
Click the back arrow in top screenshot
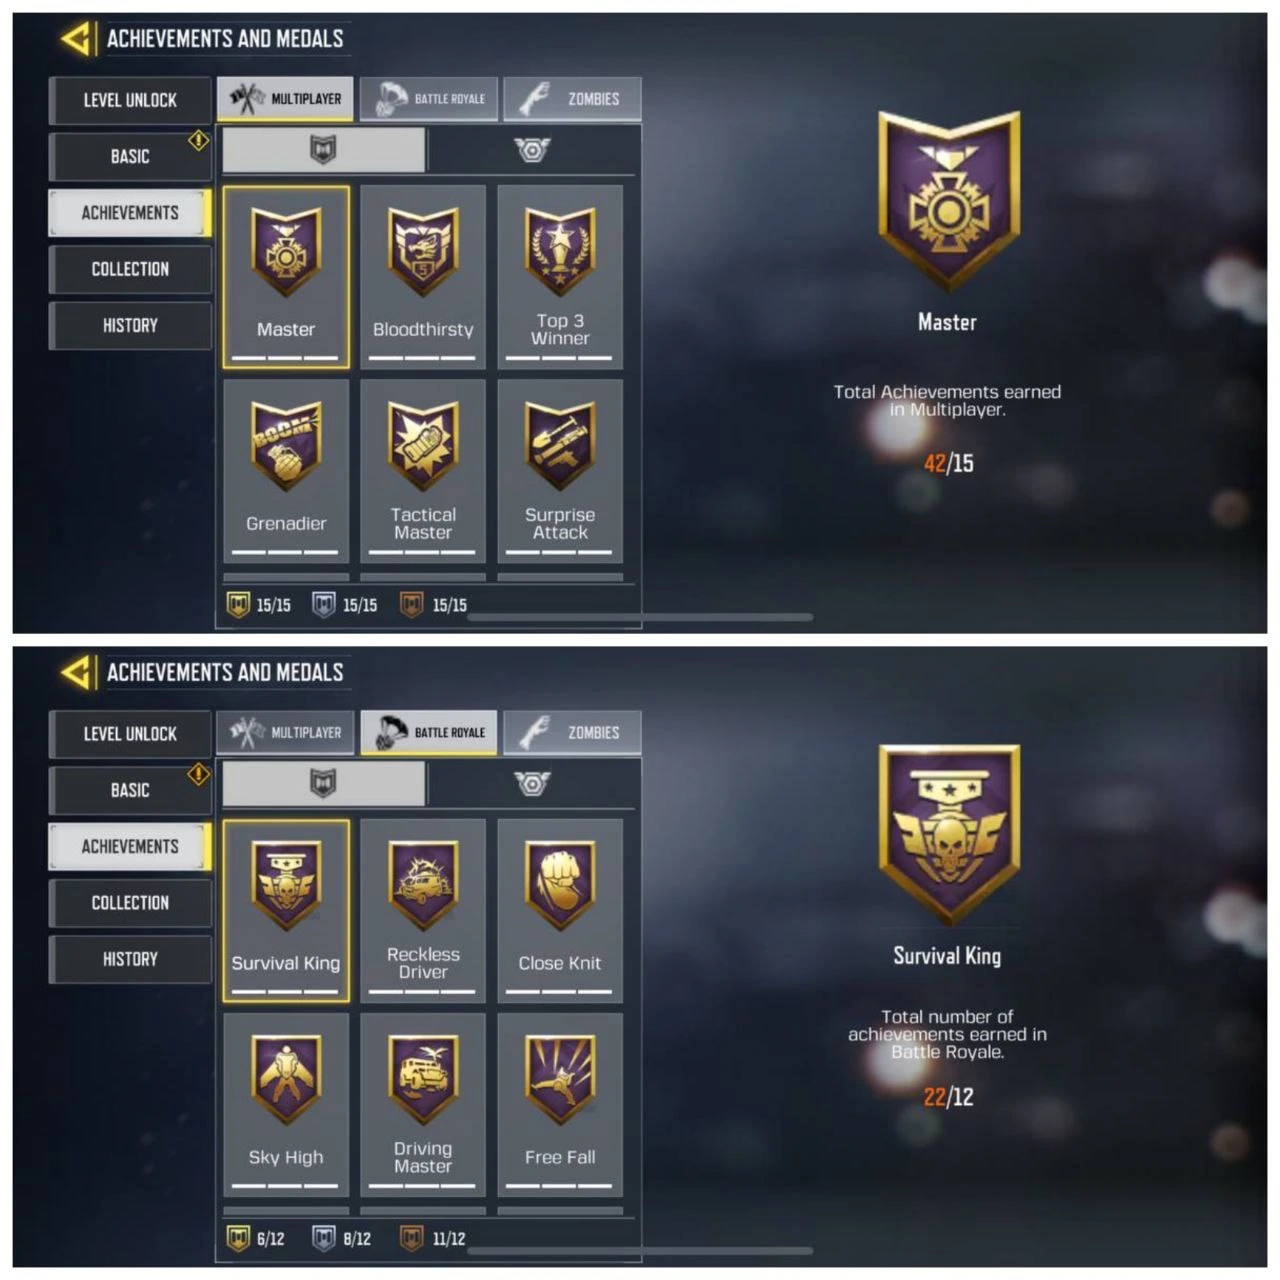(77, 39)
